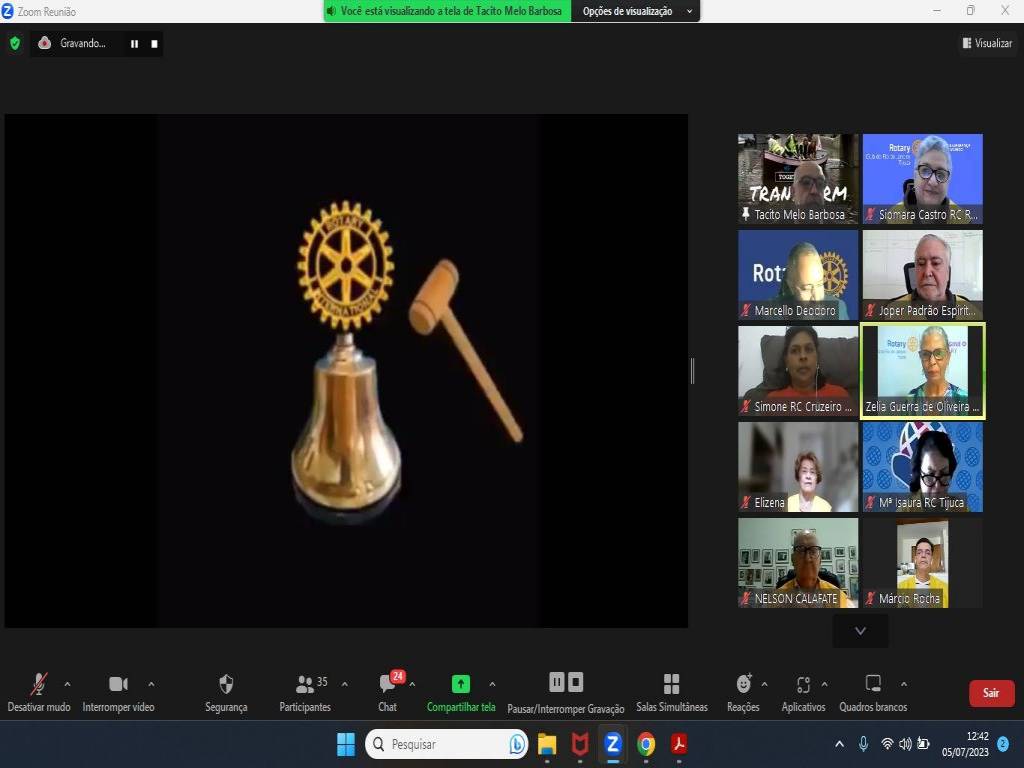Click the Compartilhar tela share icon
The image size is (1024, 768).
tap(460, 685)
